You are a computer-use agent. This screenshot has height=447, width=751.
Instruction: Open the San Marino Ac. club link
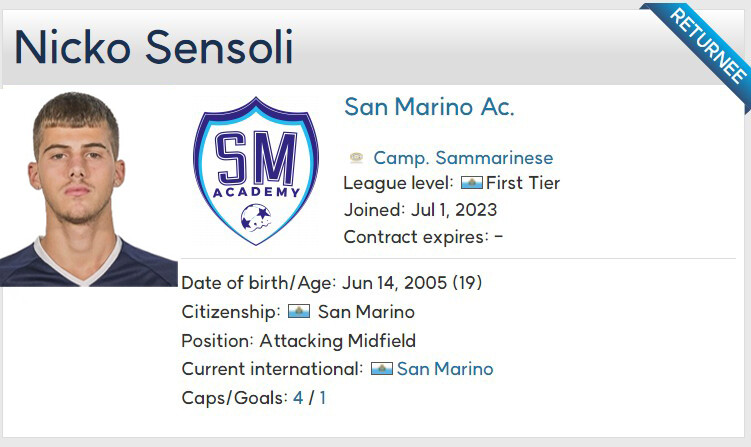[429, 107]
